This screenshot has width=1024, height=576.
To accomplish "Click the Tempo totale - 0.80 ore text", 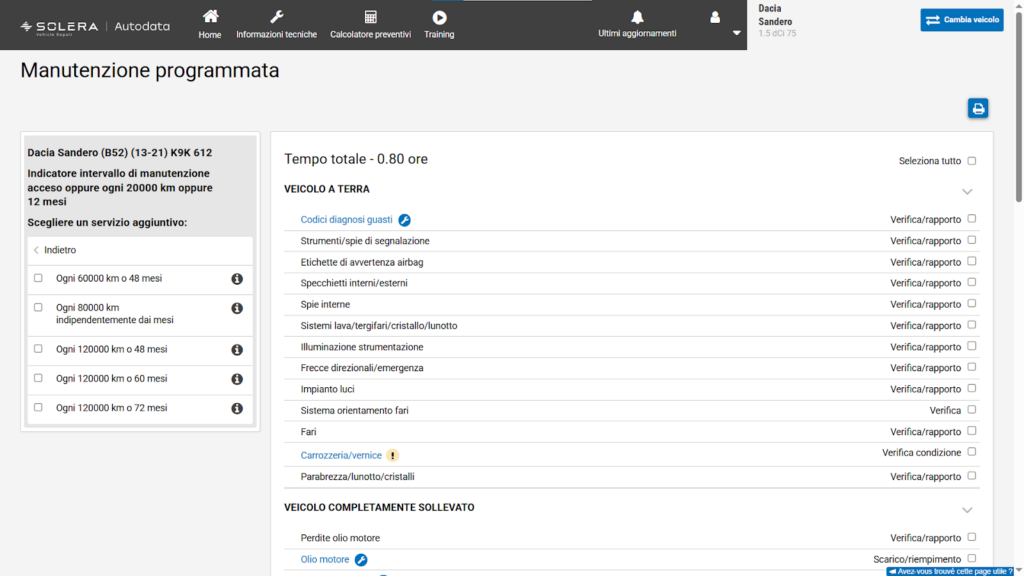I will (356, 159).
